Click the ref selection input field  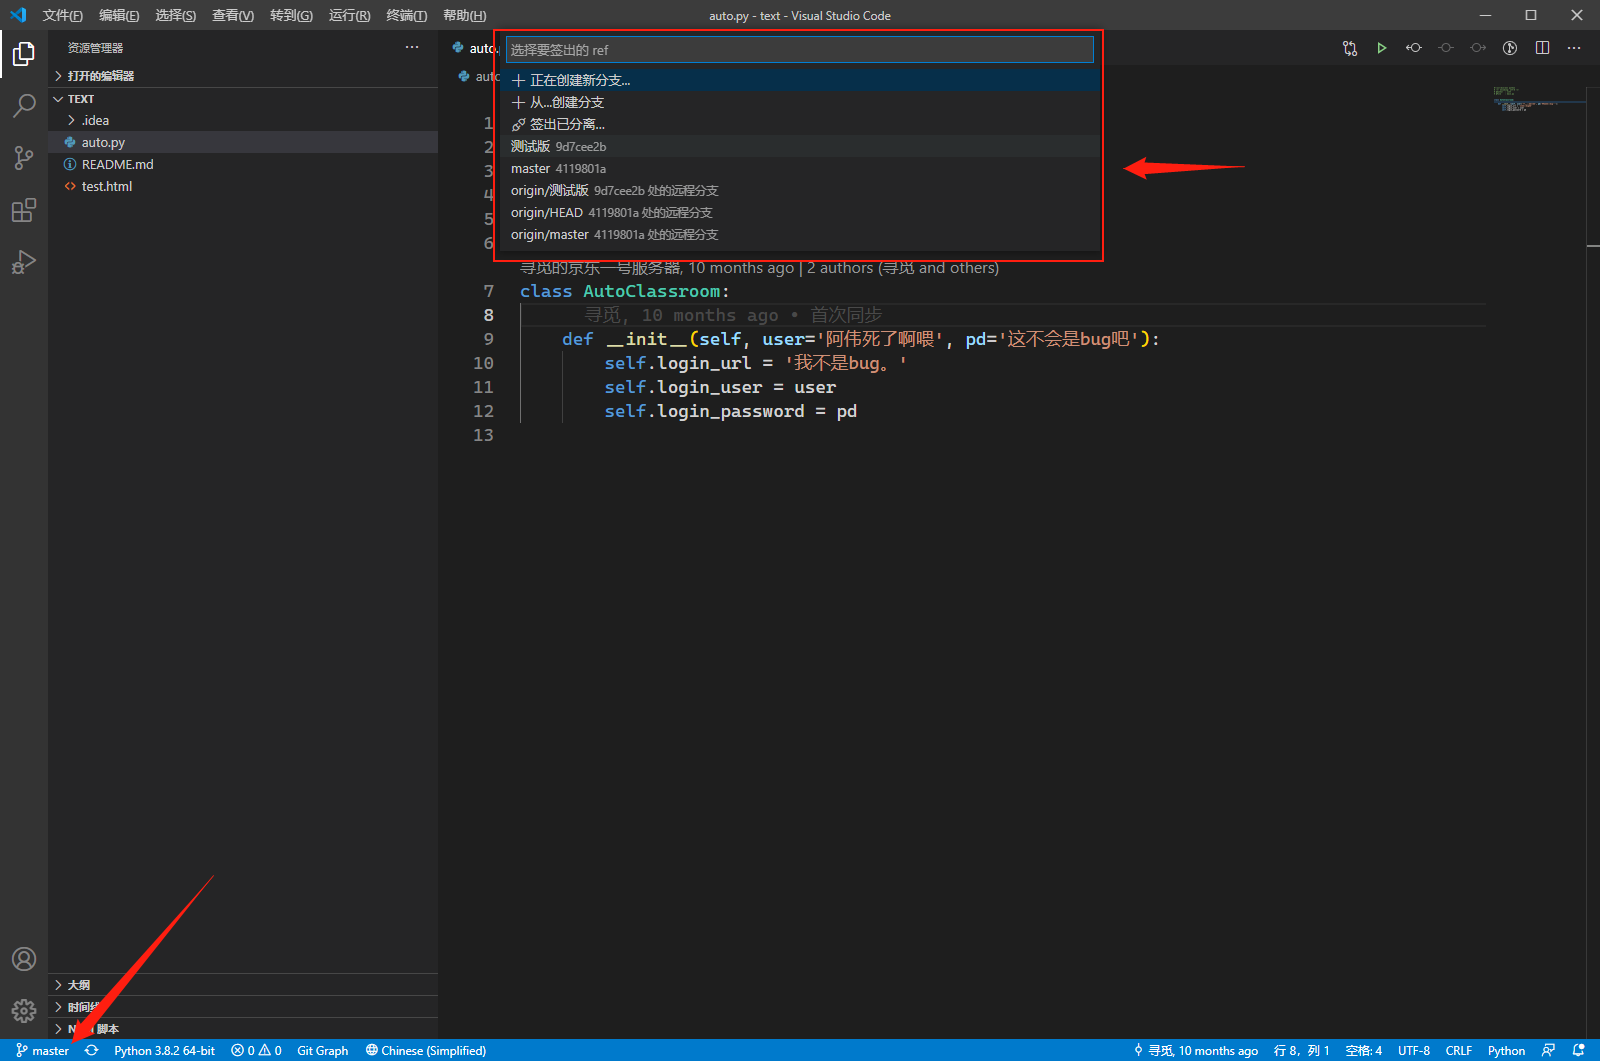799,50
